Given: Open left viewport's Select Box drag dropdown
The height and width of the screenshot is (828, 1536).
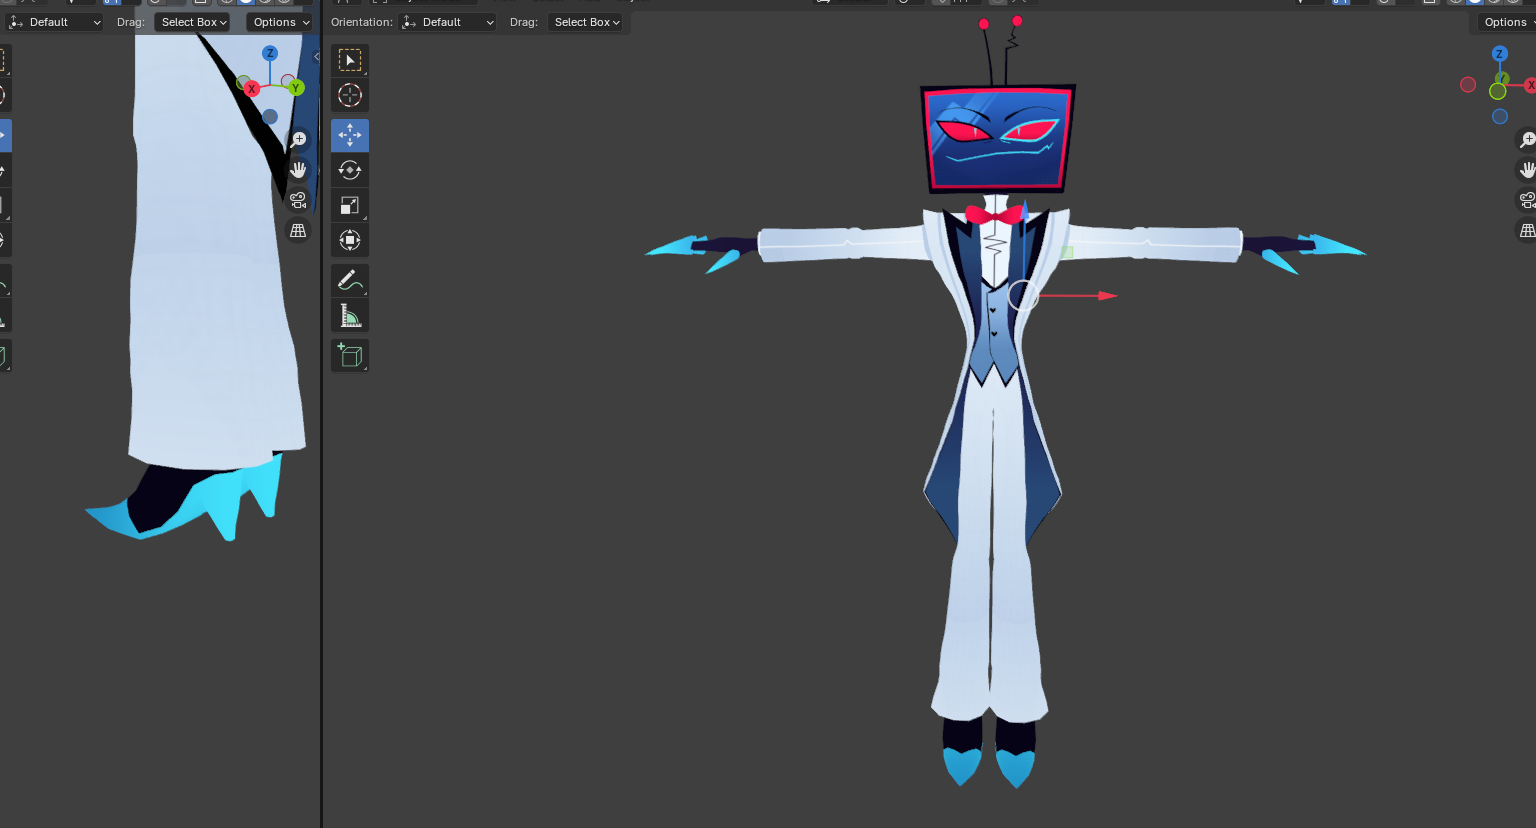Looking at the screenshot, I should tap(193, 22).
